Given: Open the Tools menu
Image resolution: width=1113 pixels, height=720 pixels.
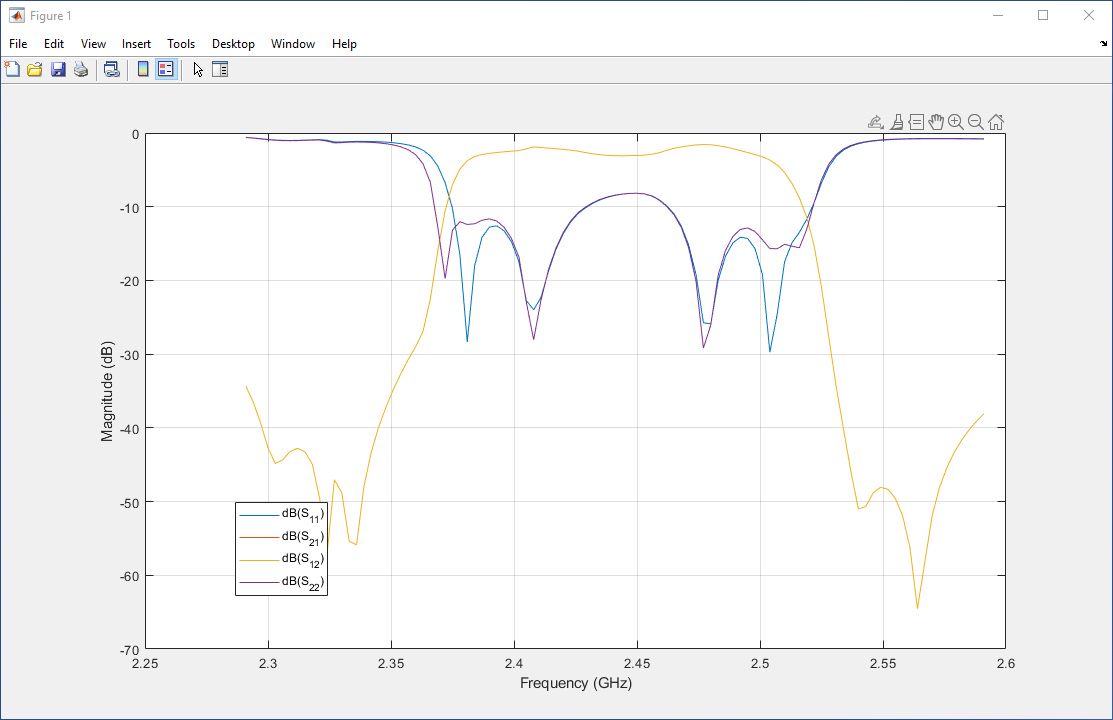Looking at the screenshot, I should [181, 44].
